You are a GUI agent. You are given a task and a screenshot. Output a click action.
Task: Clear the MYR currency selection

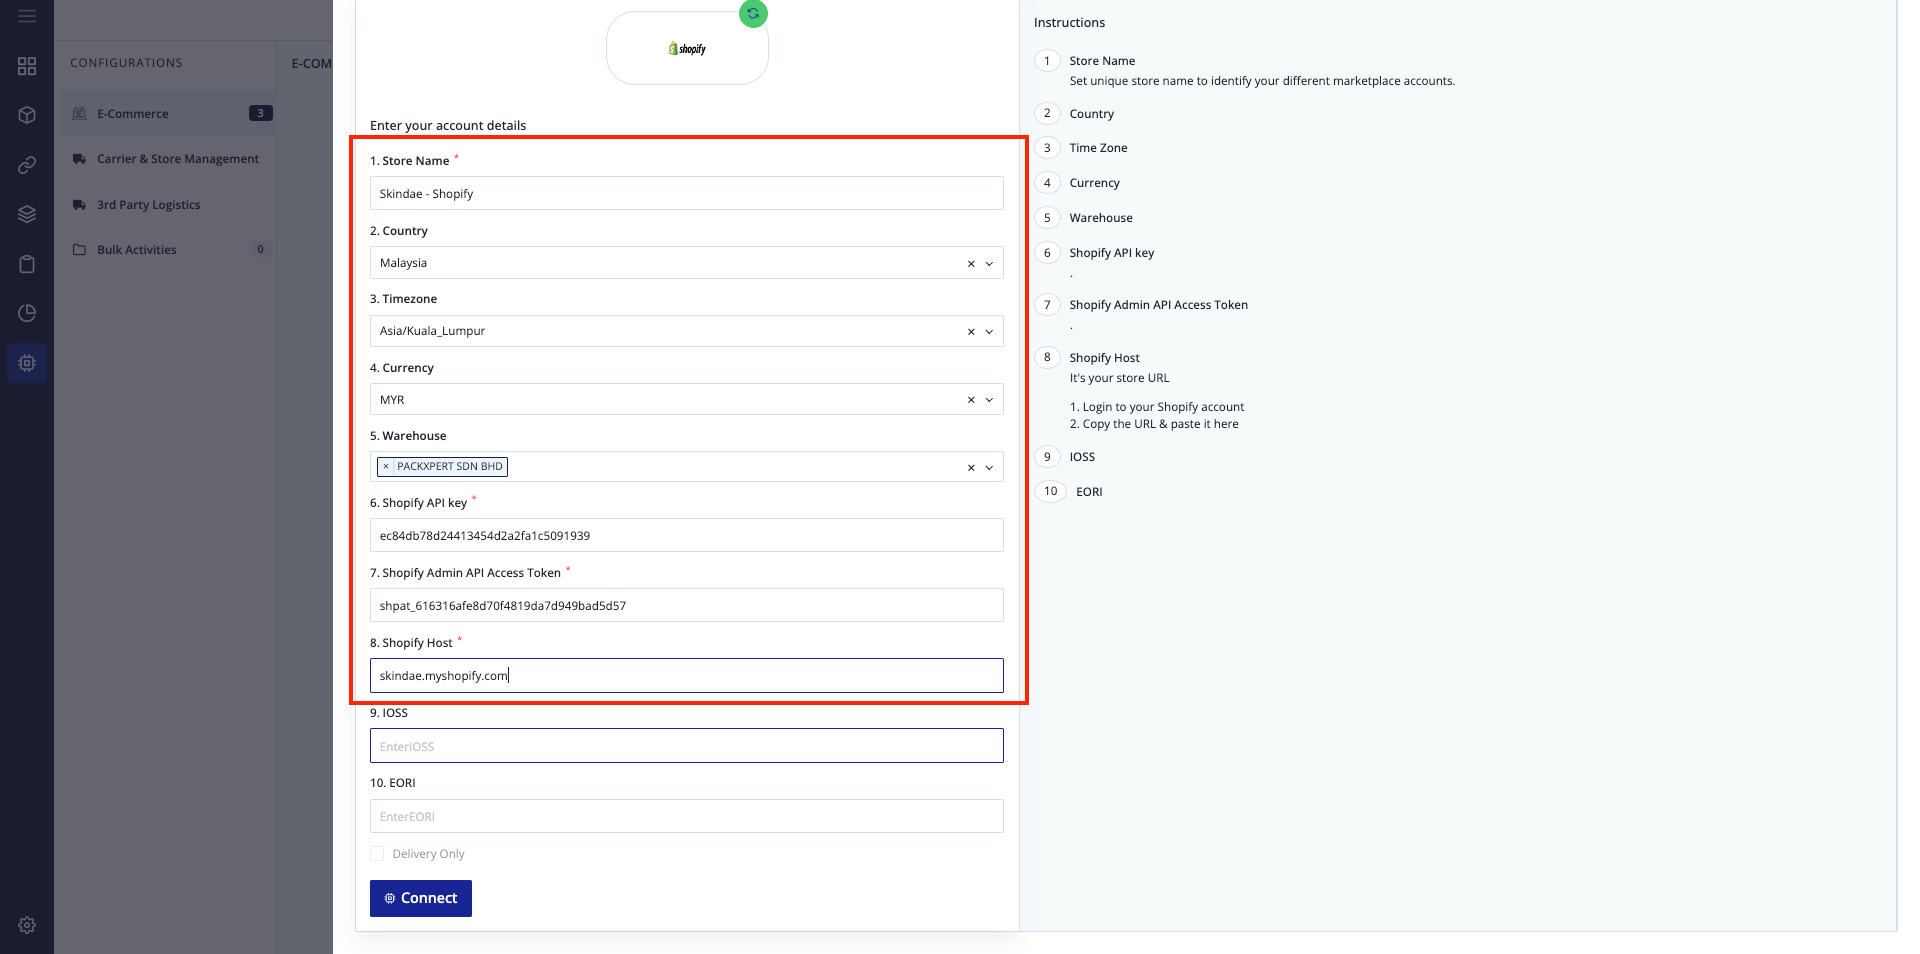[x=970, y=400]
